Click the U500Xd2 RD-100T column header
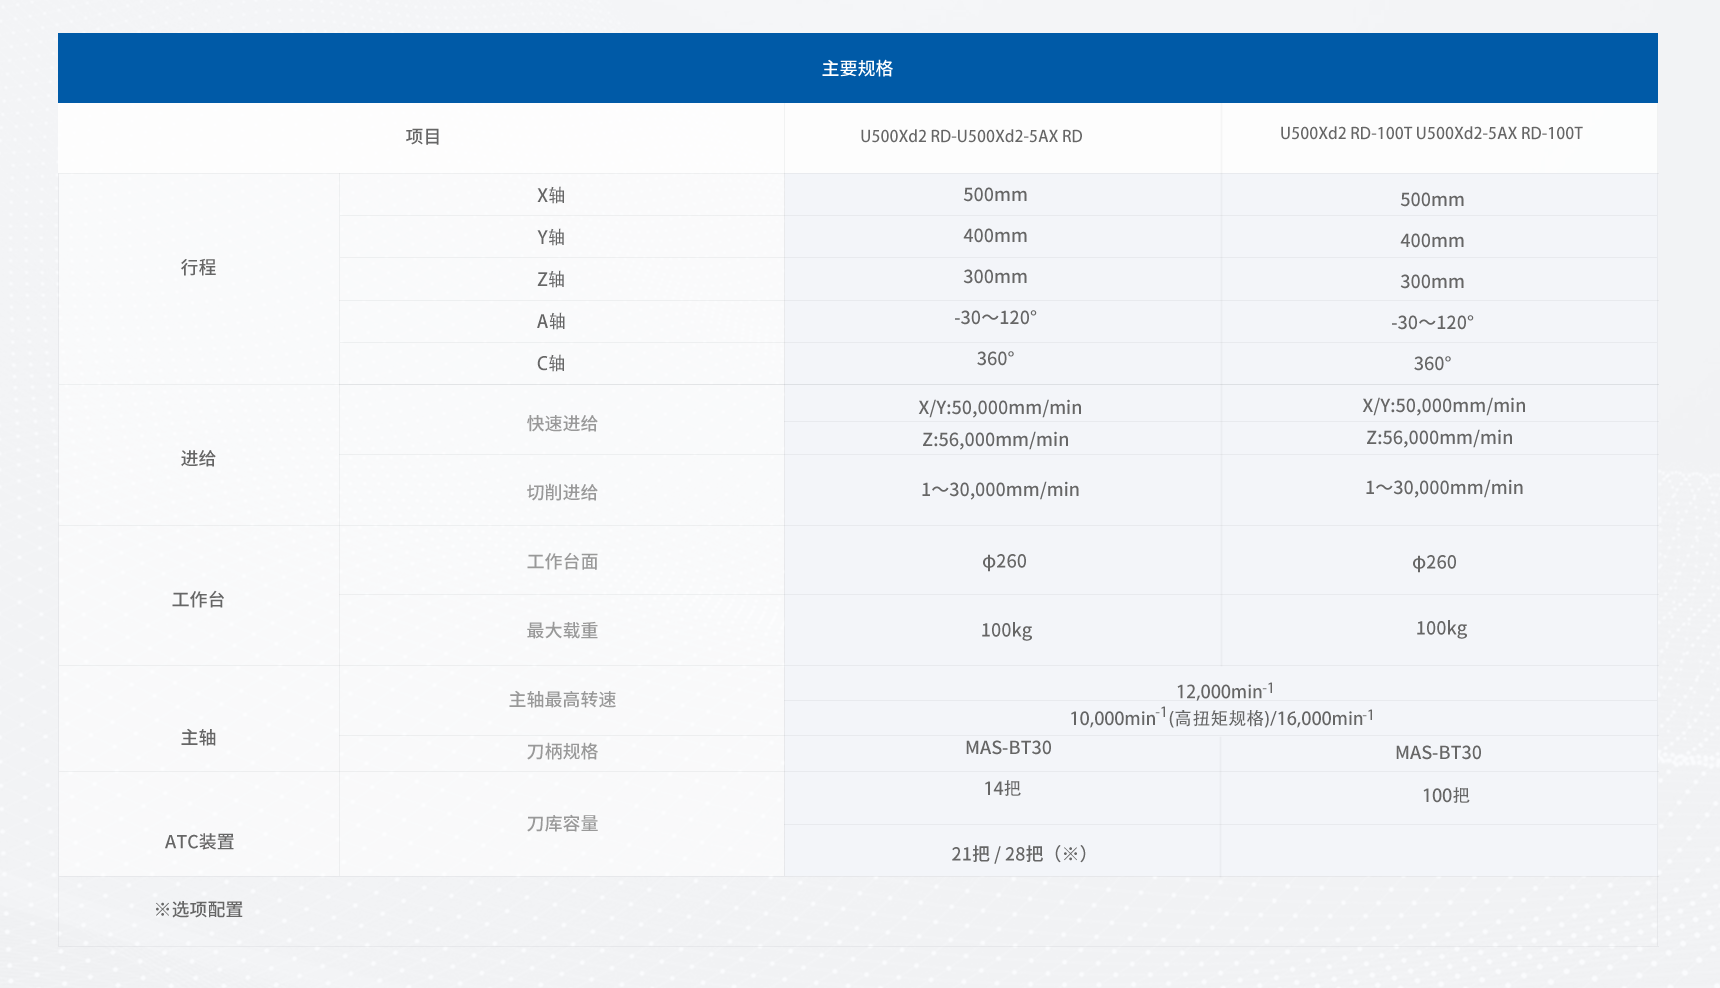 point(1431,134)
